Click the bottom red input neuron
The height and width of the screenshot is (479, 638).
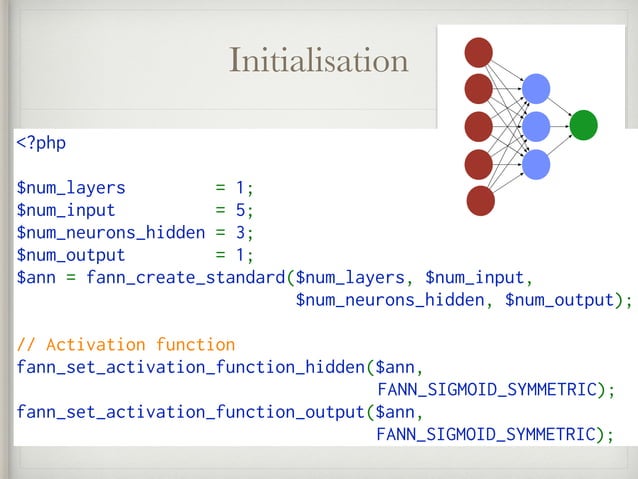click(481, 201)
